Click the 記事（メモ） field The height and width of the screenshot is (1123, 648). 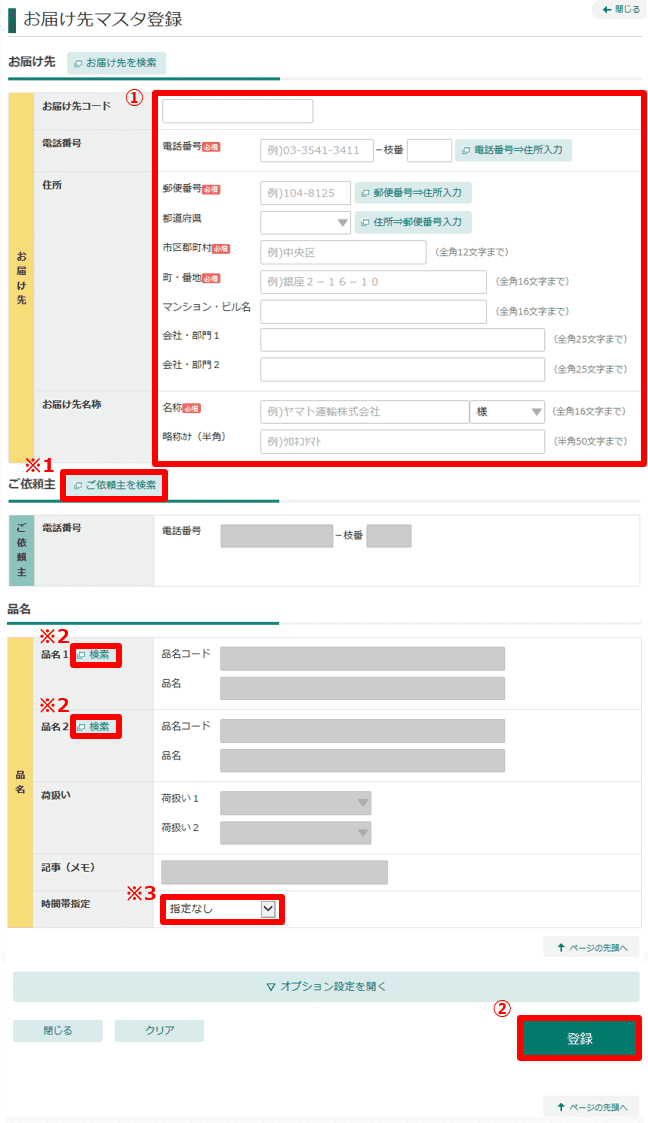[x=274, y=872]
